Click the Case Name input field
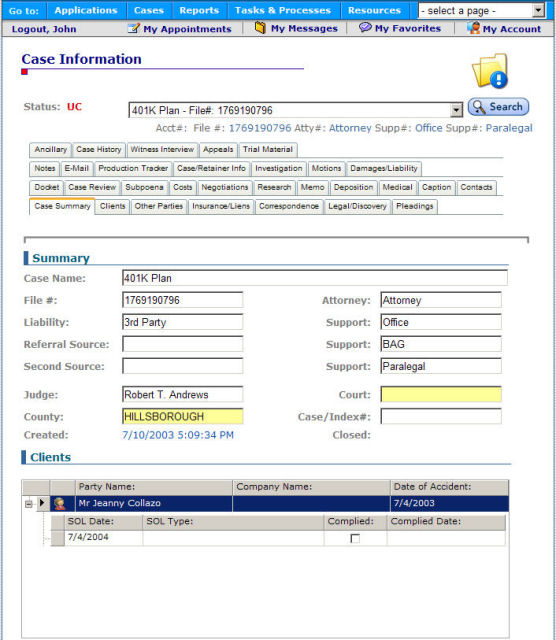The height and width of the screenshot is (640, 556). pos(315,278)
